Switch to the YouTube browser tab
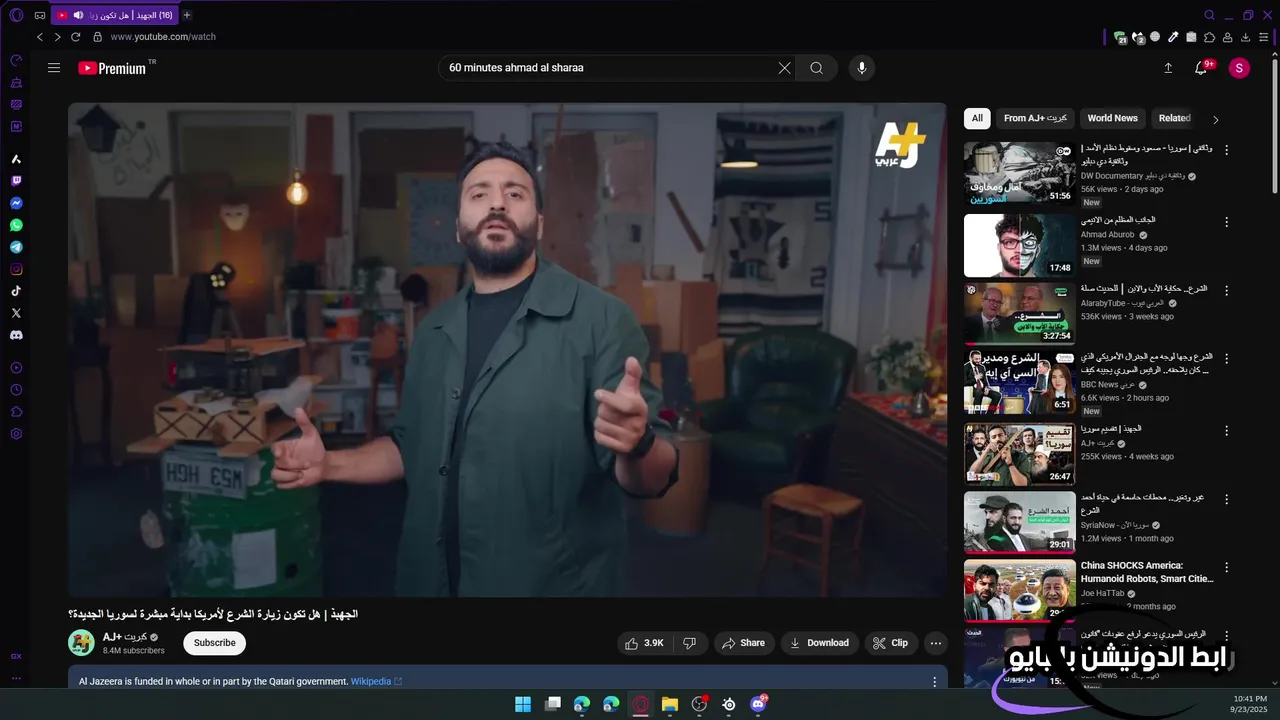This screenshot has width=1280, height=720. click(x=115, y=15)
